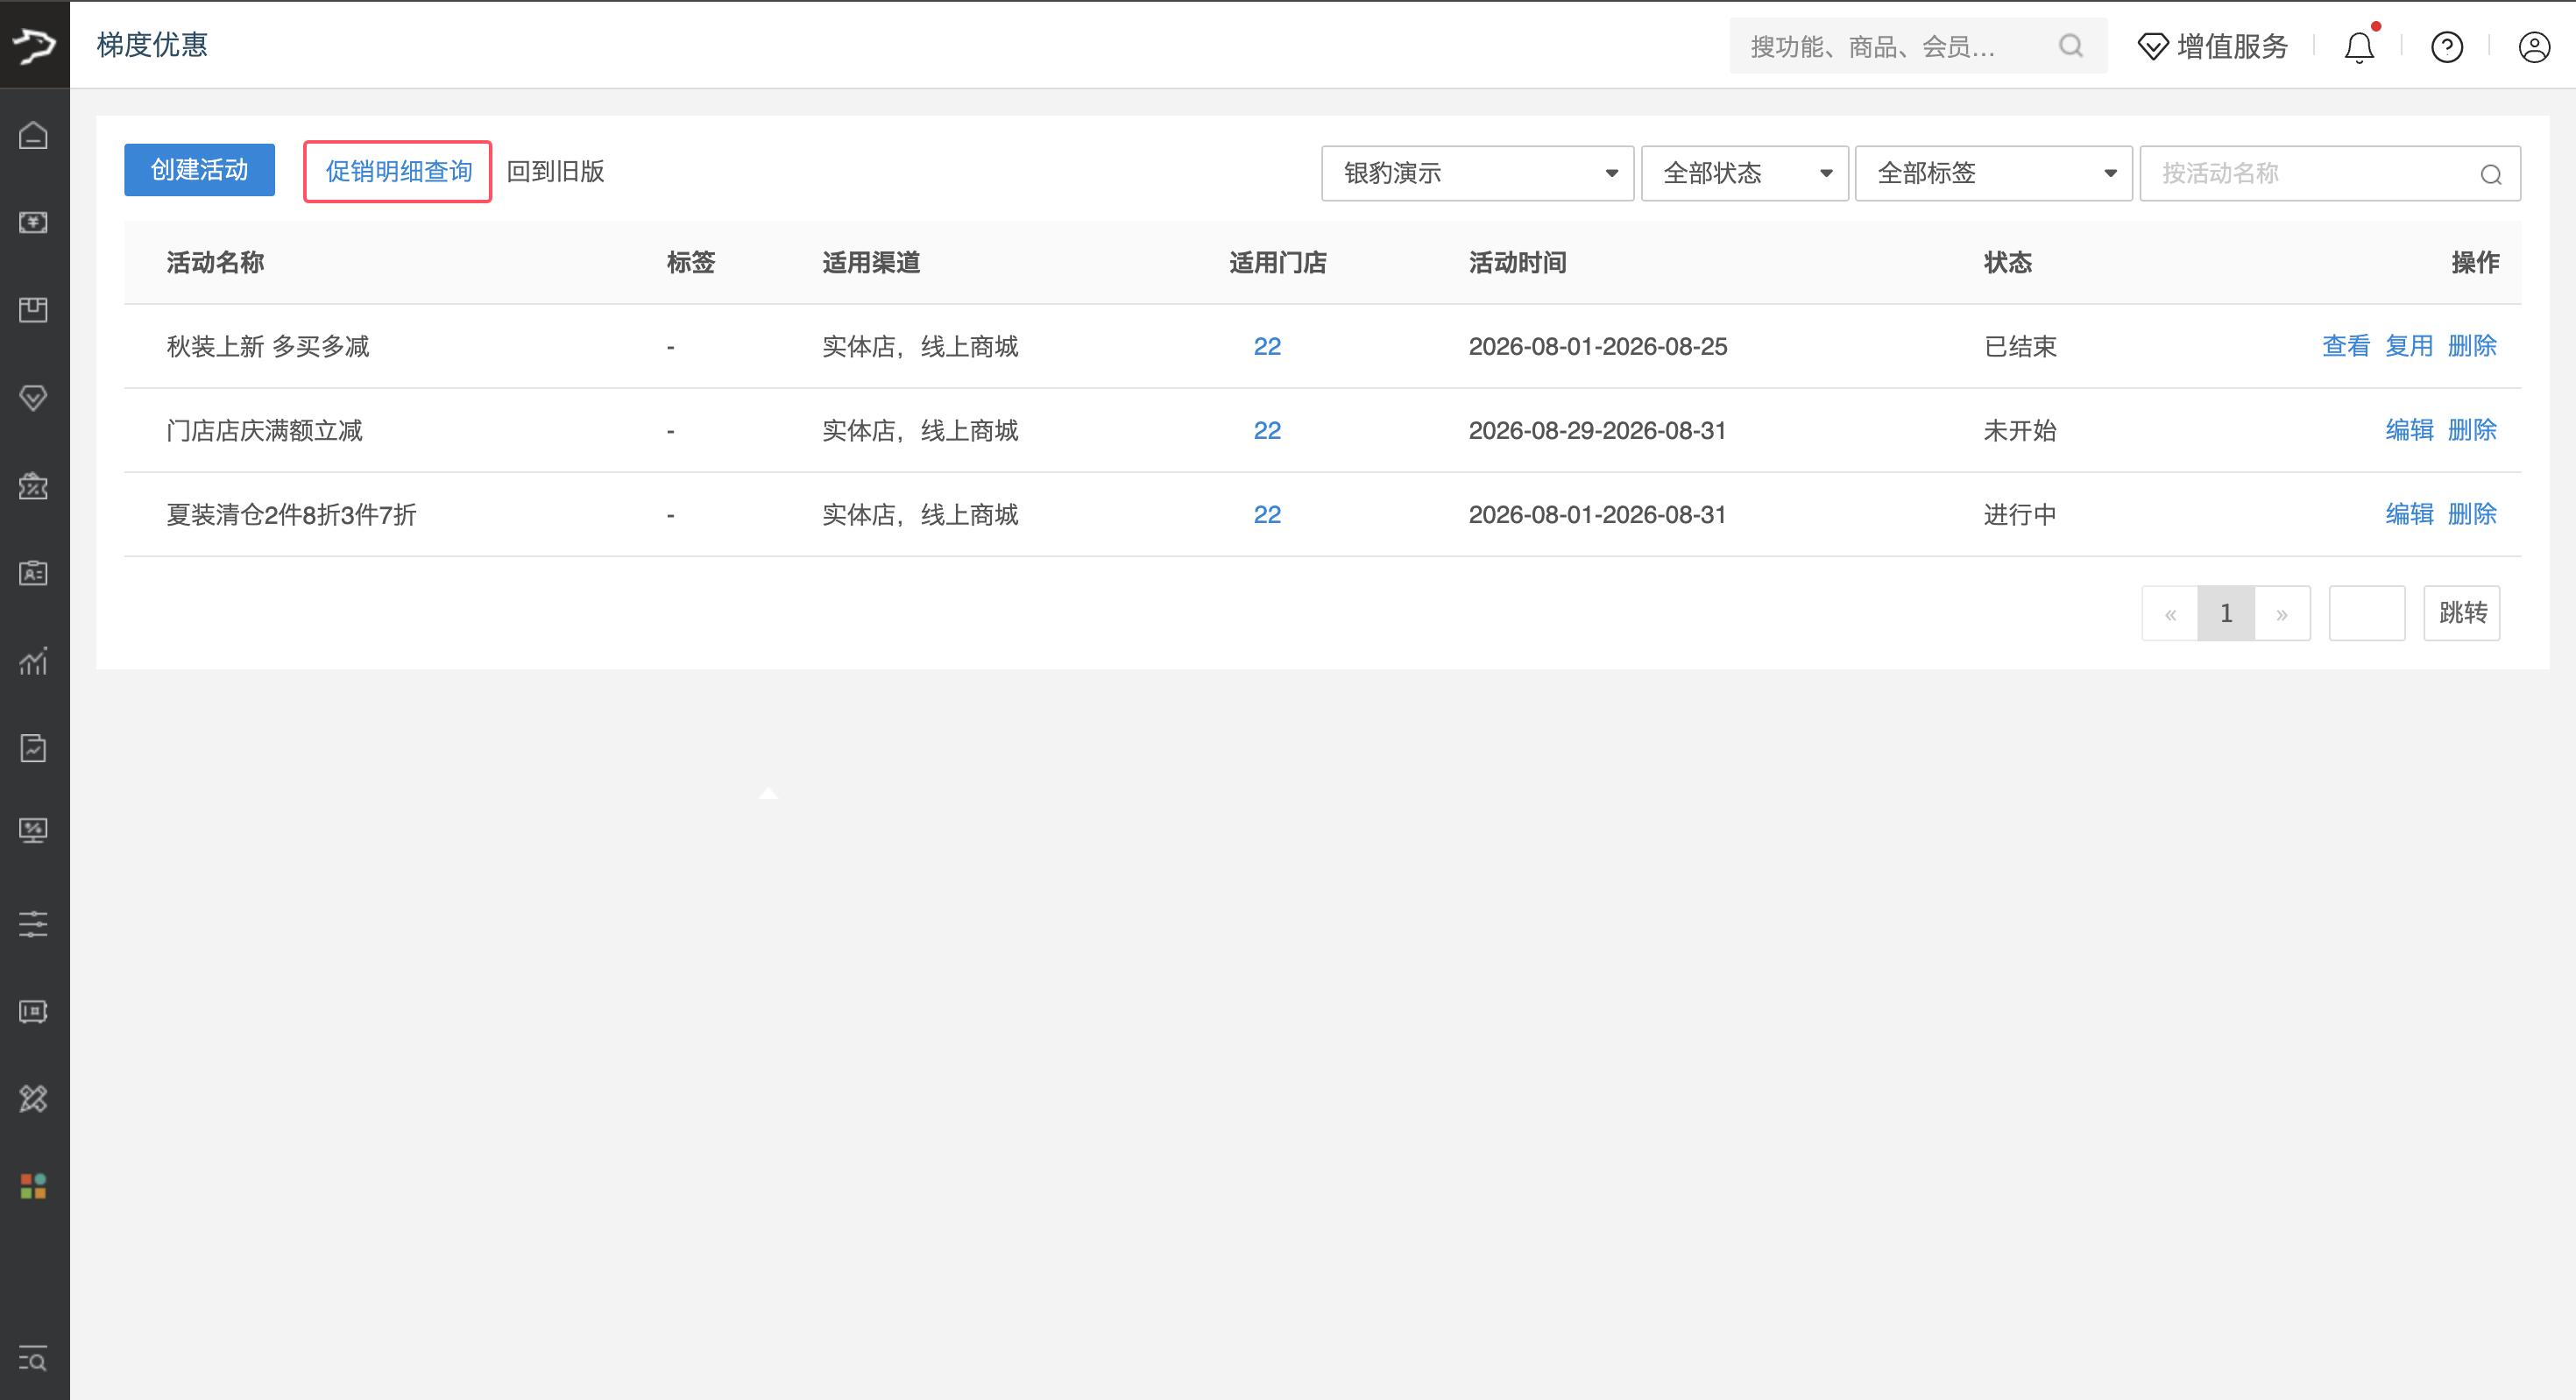Open the report document sidebar icon

(33, 748)
